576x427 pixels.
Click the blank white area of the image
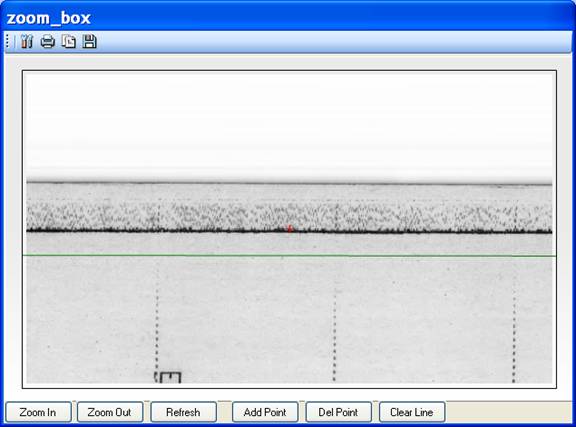click(289, 125)
